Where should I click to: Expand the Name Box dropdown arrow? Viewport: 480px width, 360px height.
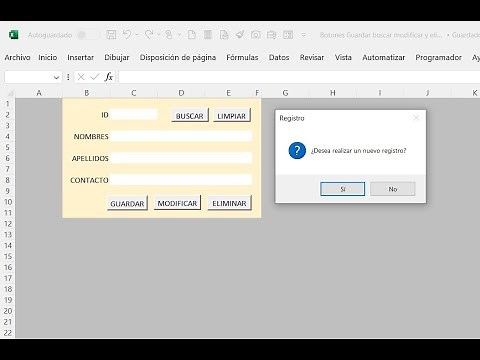point(56,78)
